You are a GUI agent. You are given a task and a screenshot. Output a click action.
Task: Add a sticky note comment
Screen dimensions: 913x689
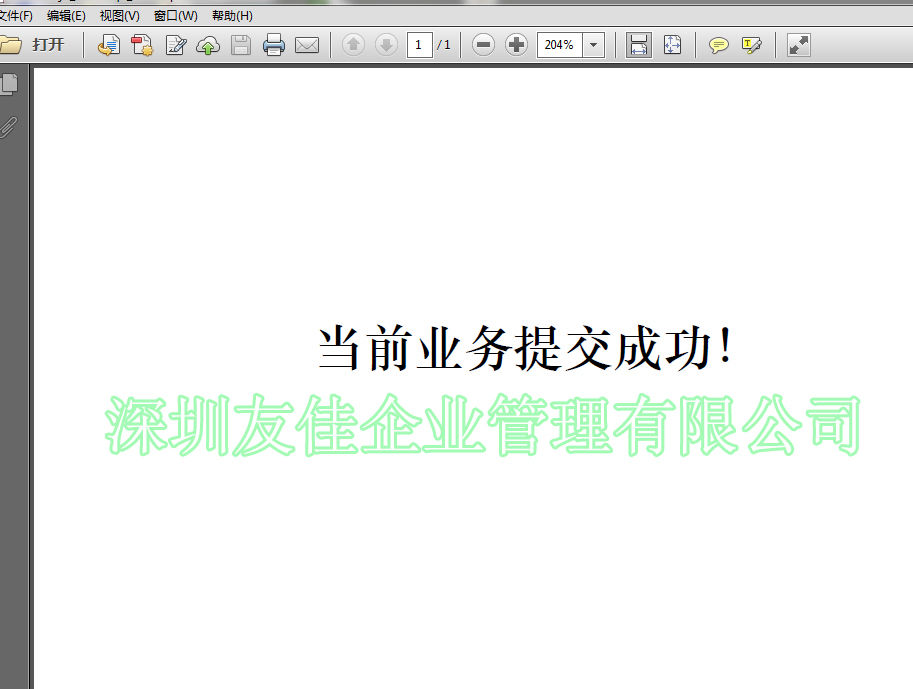coord(719,44)
